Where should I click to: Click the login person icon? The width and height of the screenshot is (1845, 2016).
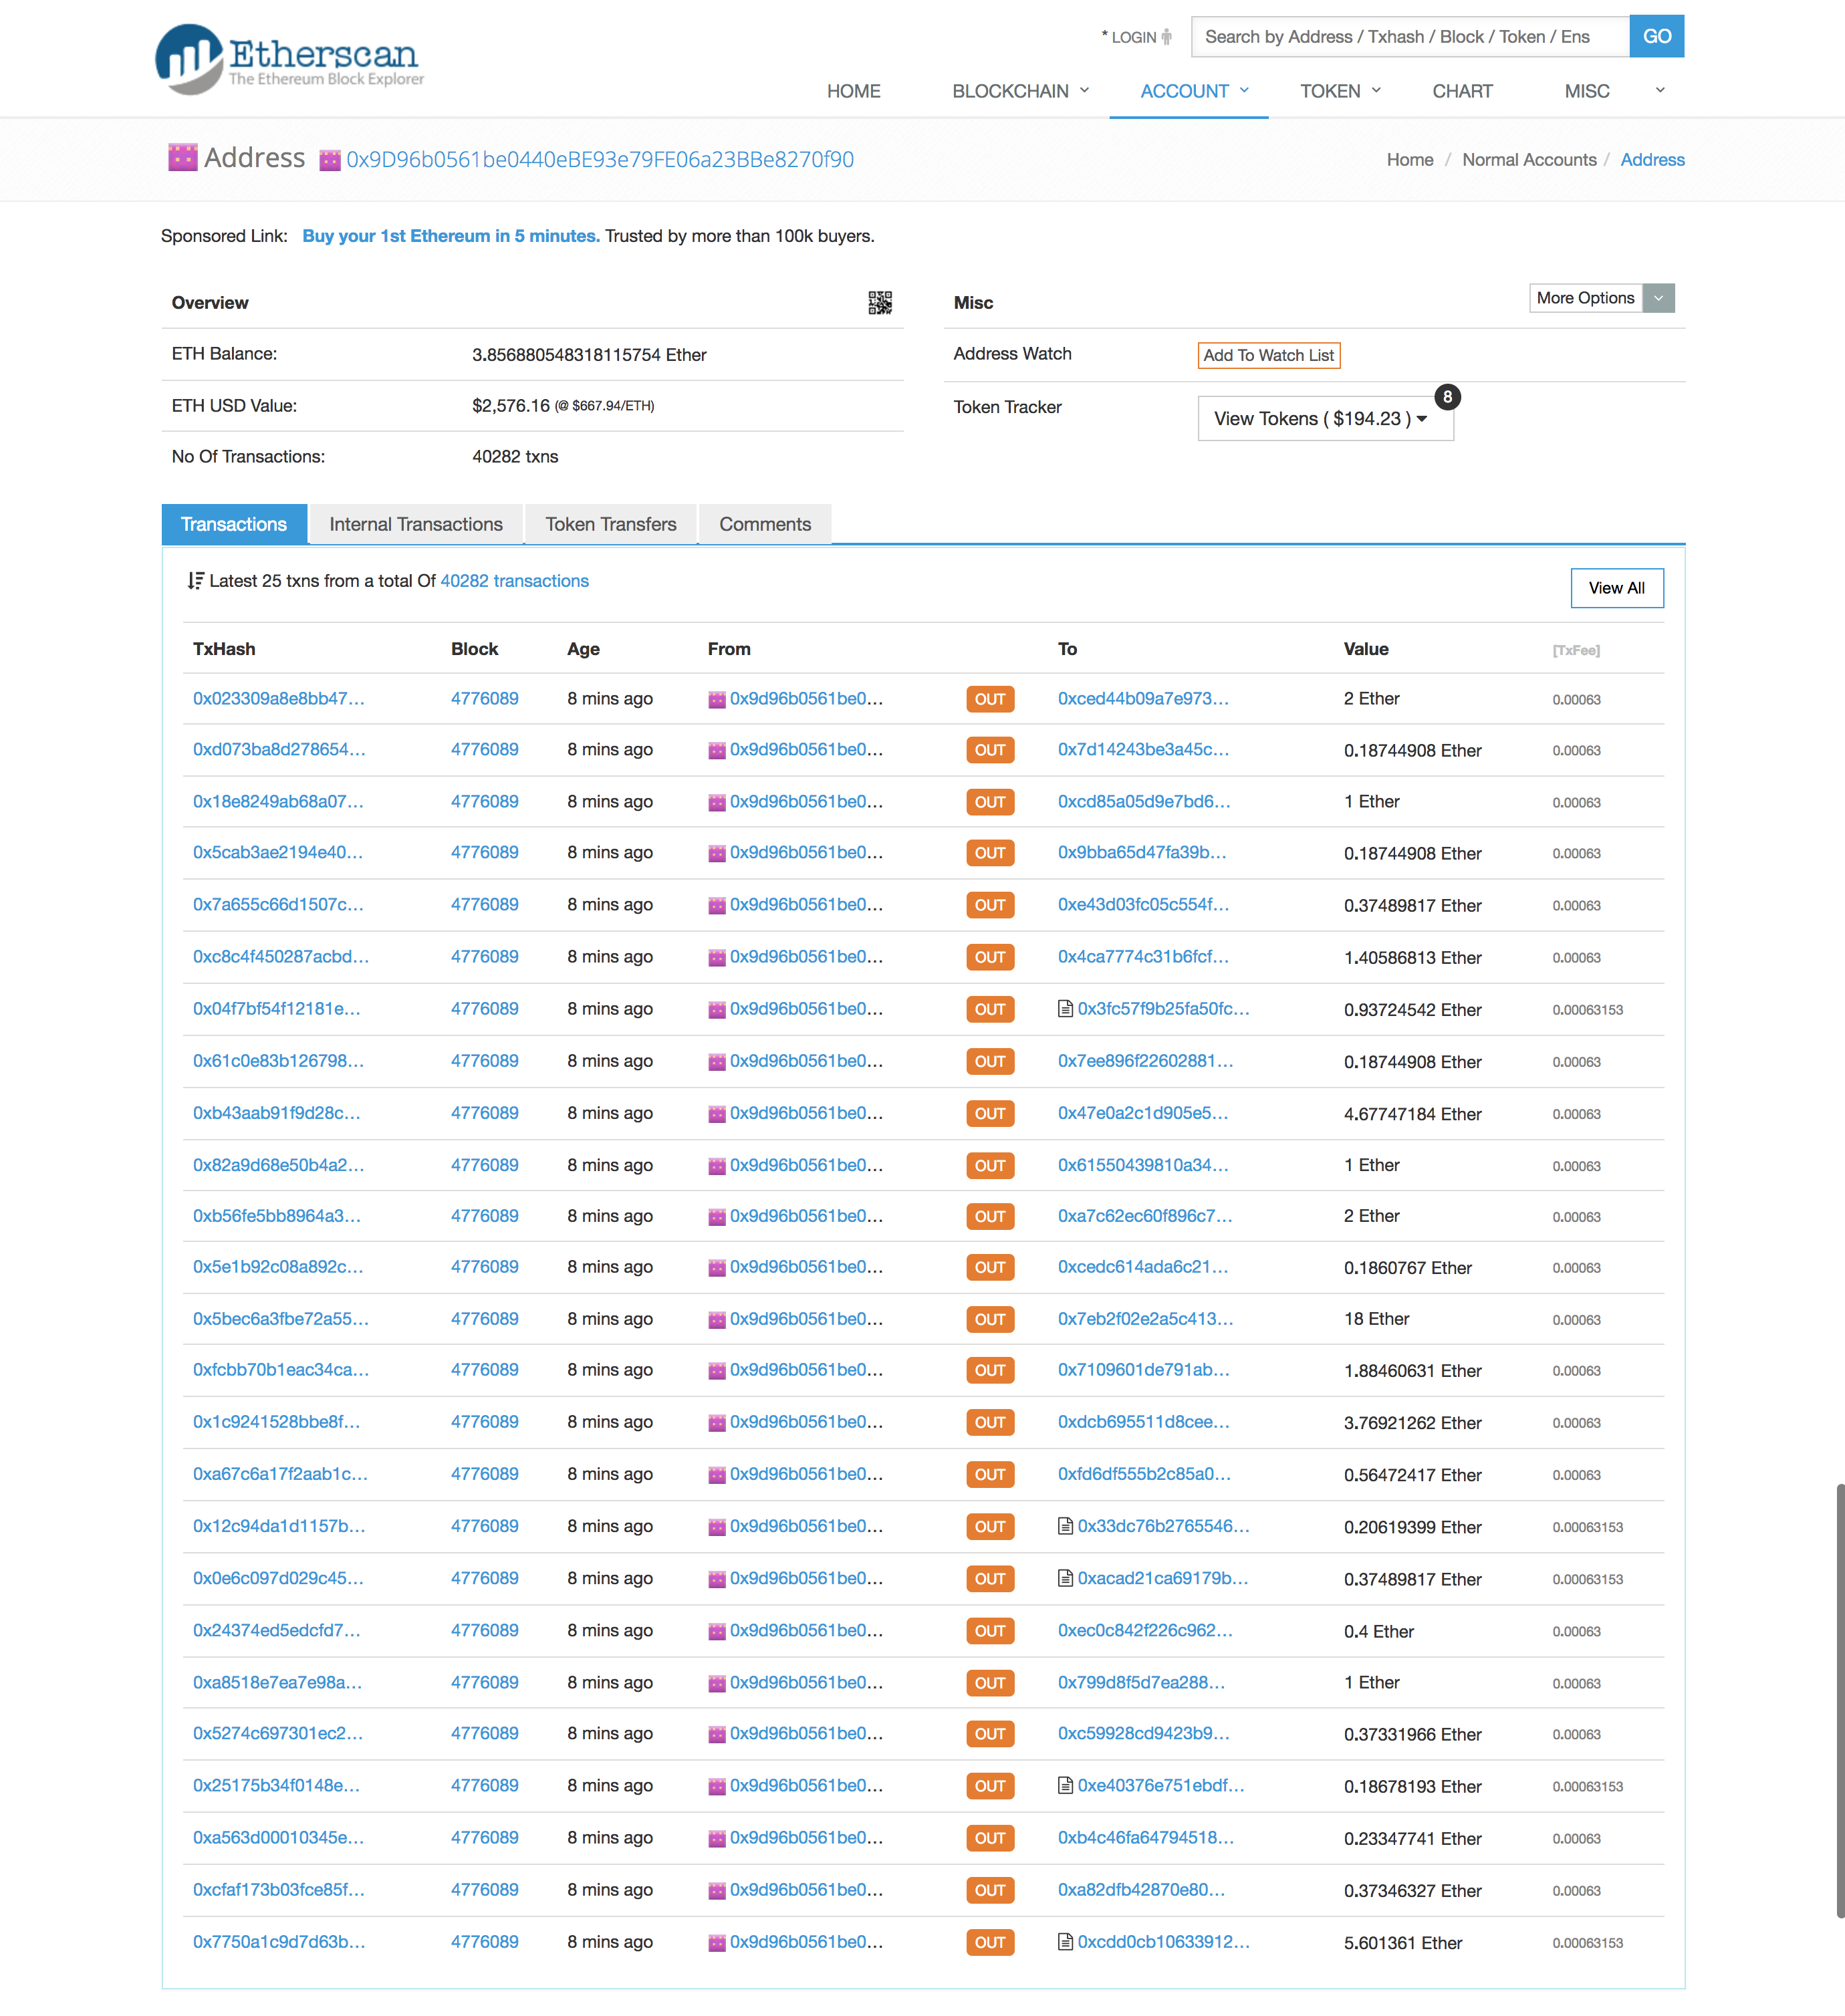click(x=1166, y=37)
